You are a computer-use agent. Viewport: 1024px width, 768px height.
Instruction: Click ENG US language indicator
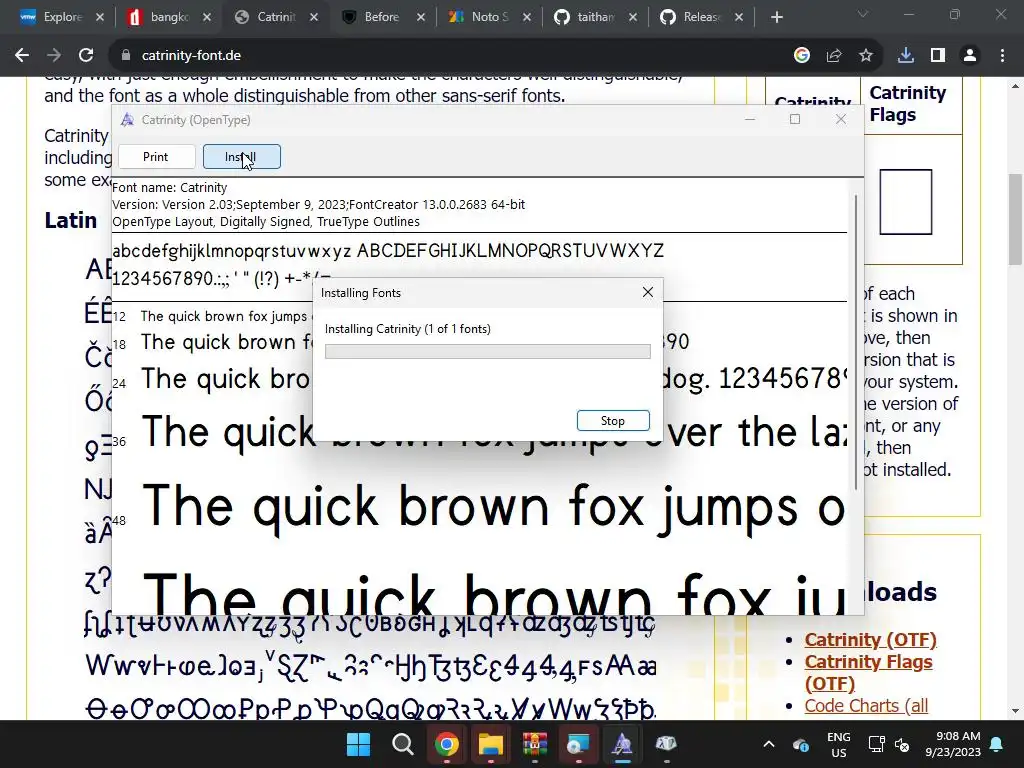(x=839, y=744)
